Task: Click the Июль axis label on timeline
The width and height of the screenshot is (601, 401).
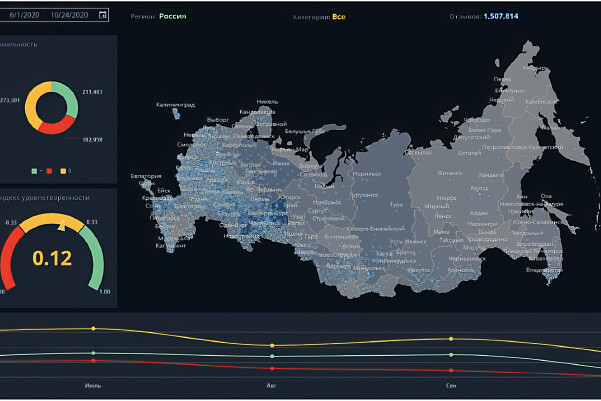Action: [92, 383]
